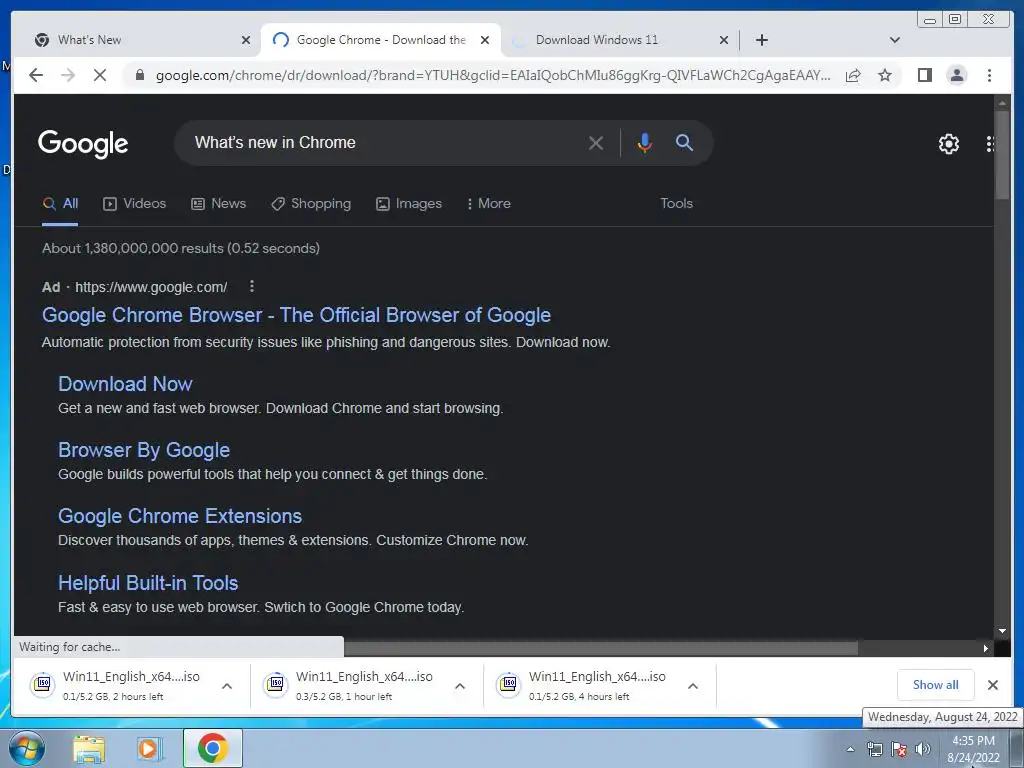1024x768 pixels.
Task: Switch to the Download Windows 11 tab
Action: (x=618, y=40)
